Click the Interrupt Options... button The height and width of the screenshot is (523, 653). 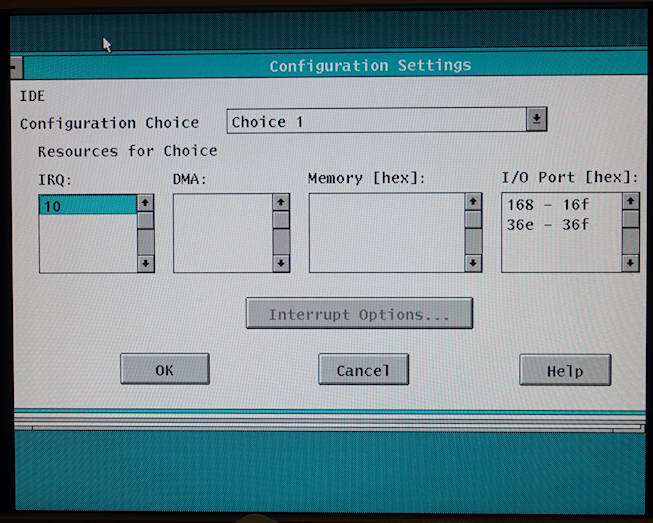(359, 314)
